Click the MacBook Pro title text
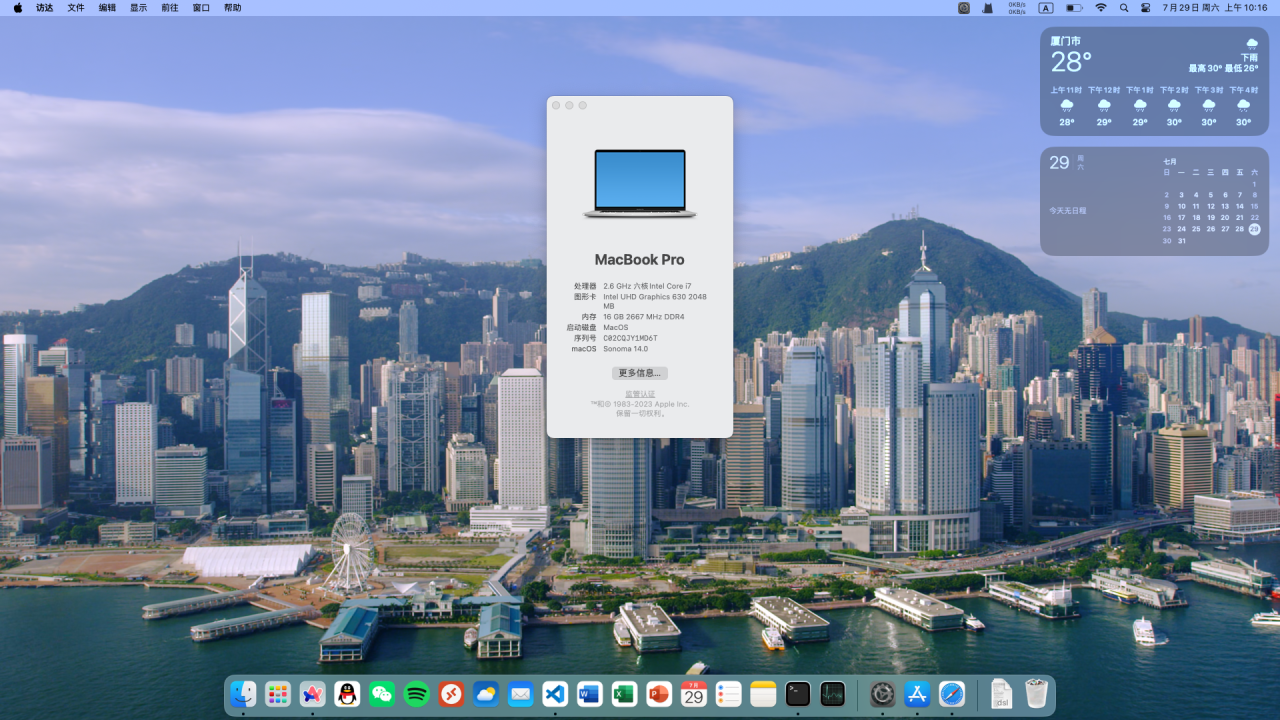This screenshot has height=720, width=1280. 640,259
